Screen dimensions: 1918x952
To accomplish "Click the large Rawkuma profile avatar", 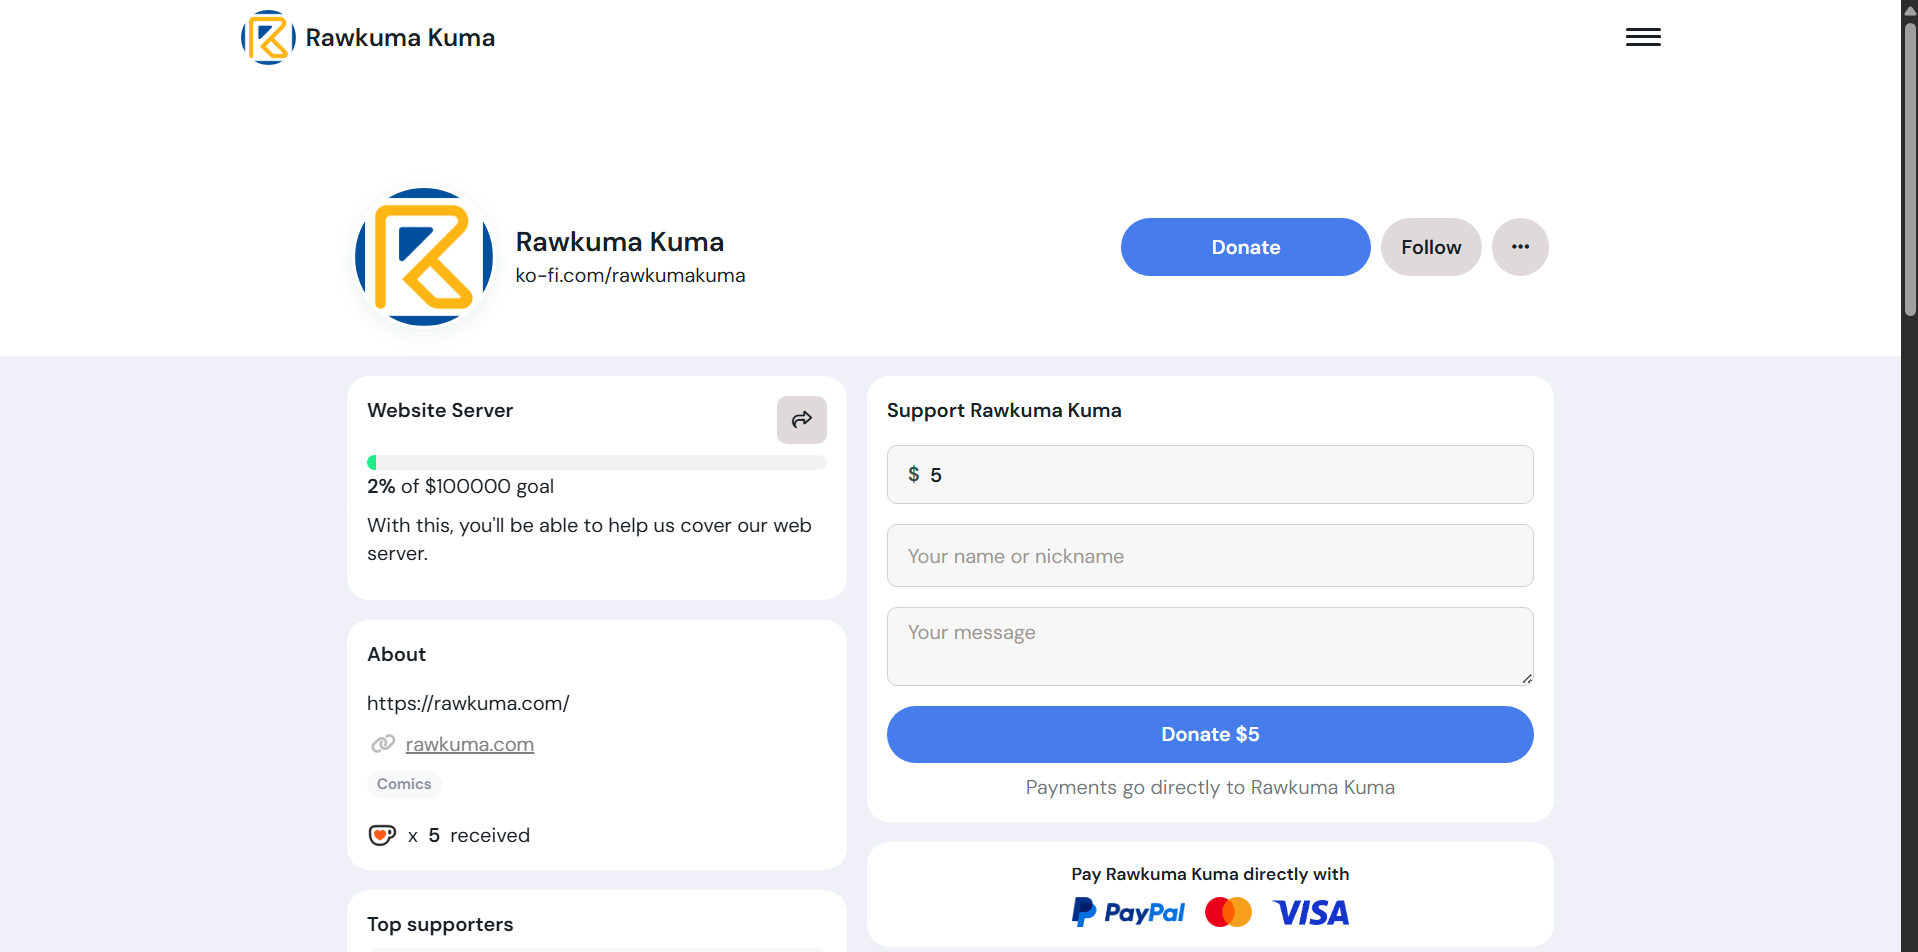I will 424,257.
